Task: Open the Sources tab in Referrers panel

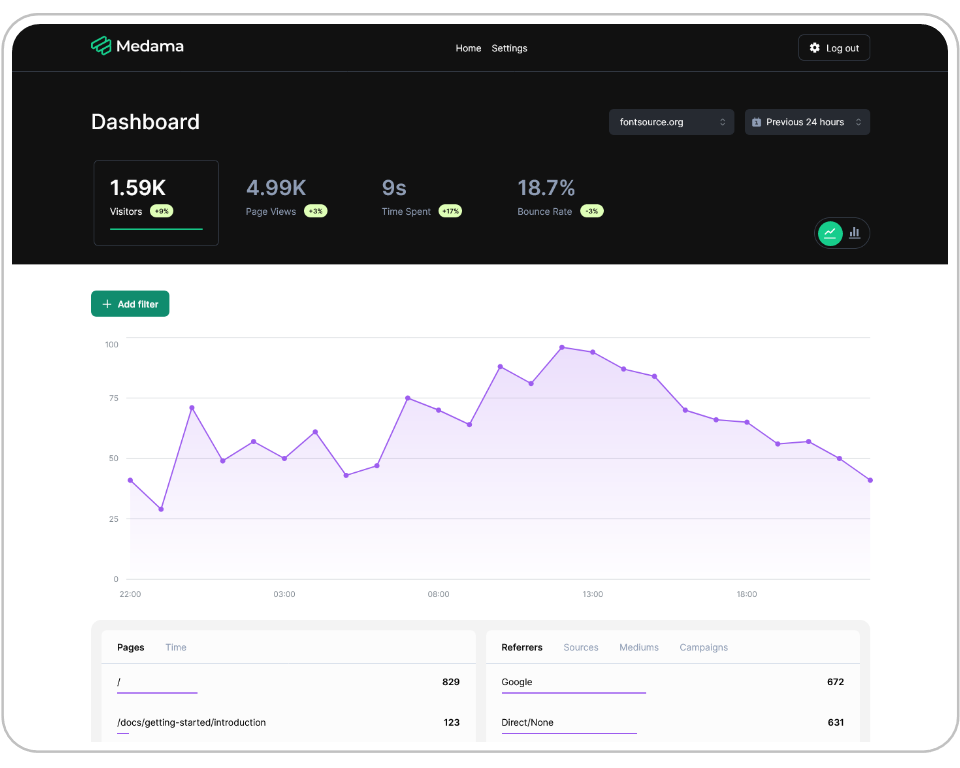Action: tap(580, 647)
